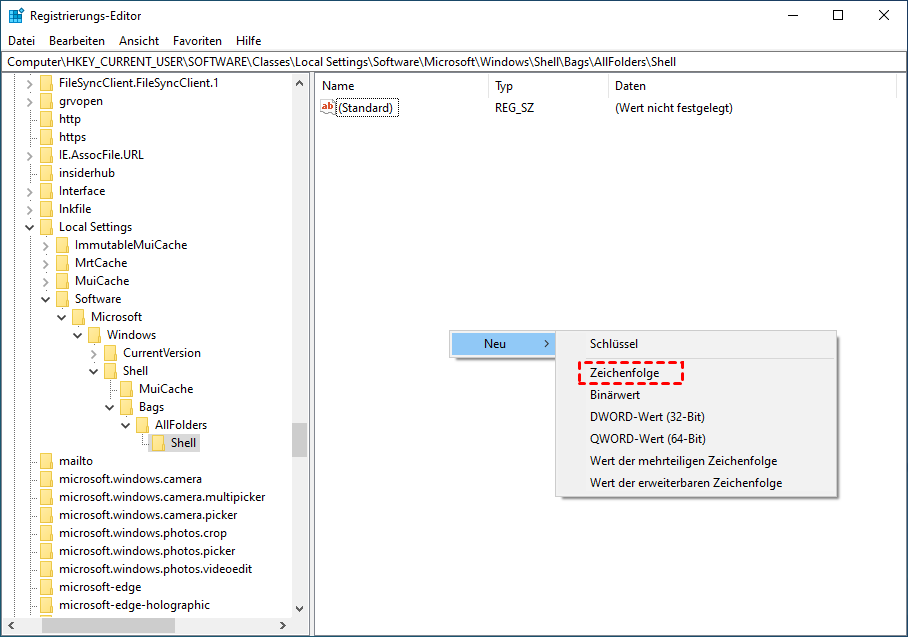
Task: Open the Hilfe menu
Action: tap(248, 41)
